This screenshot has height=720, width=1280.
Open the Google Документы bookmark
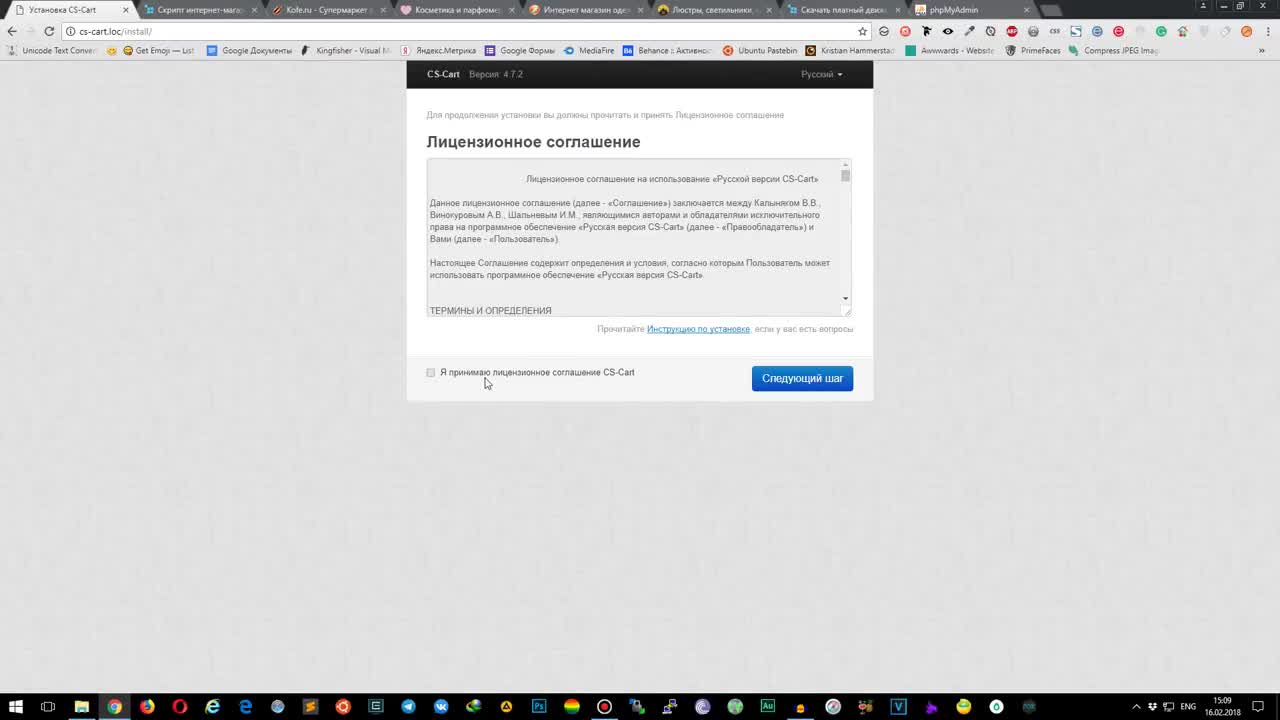click(249, 50)
